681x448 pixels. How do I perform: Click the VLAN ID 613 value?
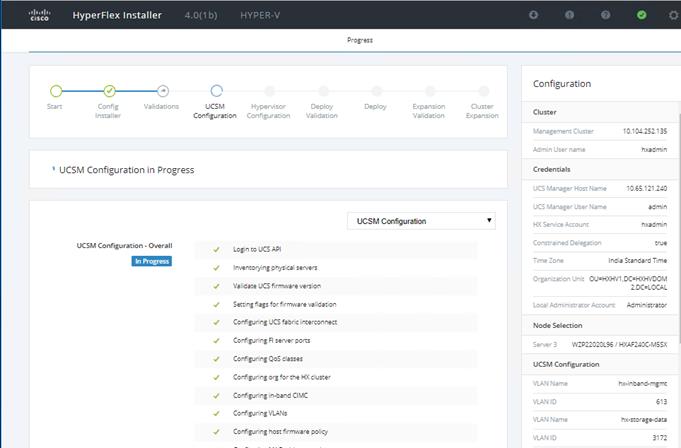[661, 402]
